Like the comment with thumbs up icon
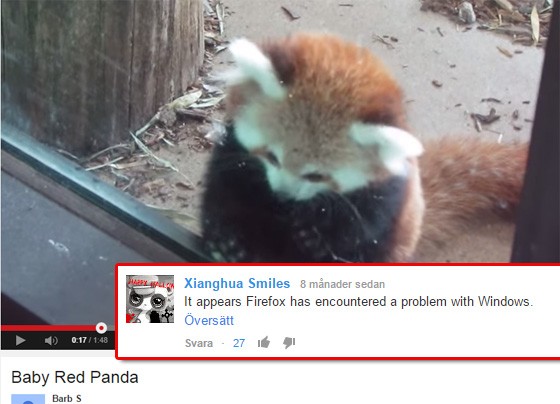 [x=264, y=343]
